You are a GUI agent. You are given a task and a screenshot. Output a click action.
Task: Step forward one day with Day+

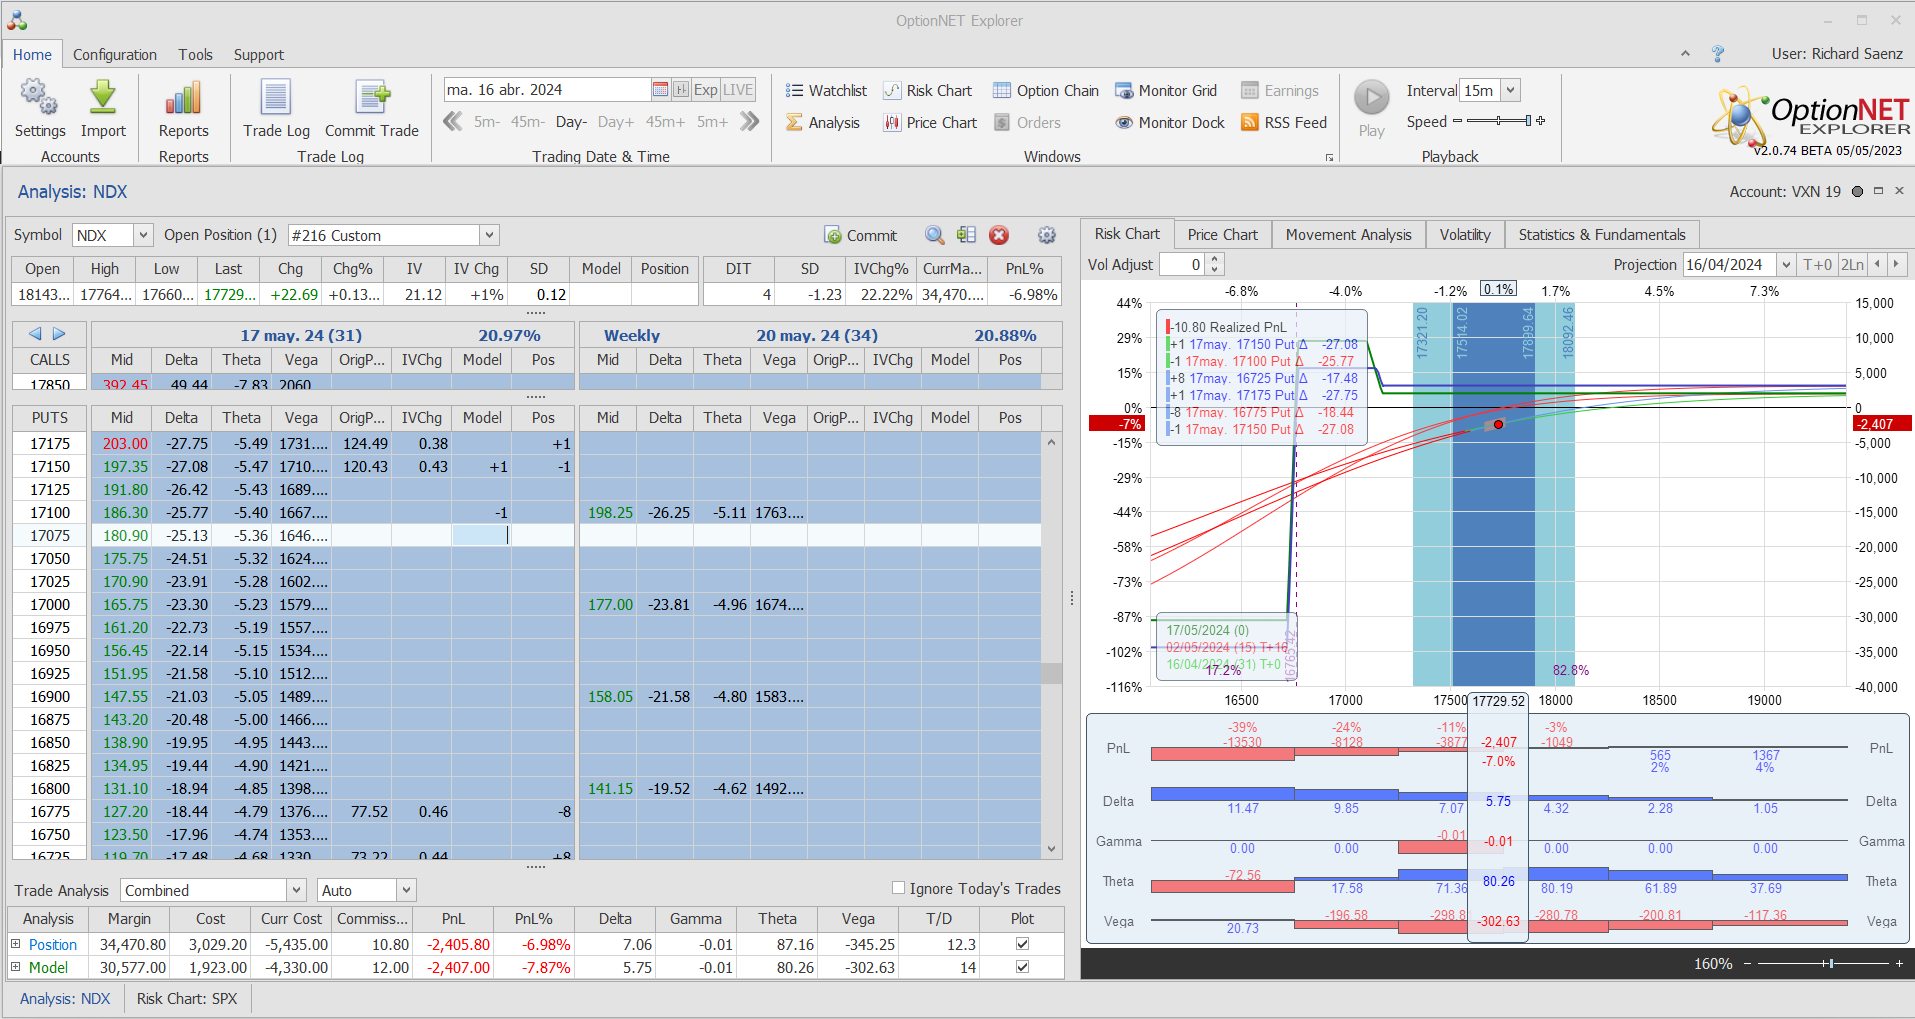[x=616, y=122]
